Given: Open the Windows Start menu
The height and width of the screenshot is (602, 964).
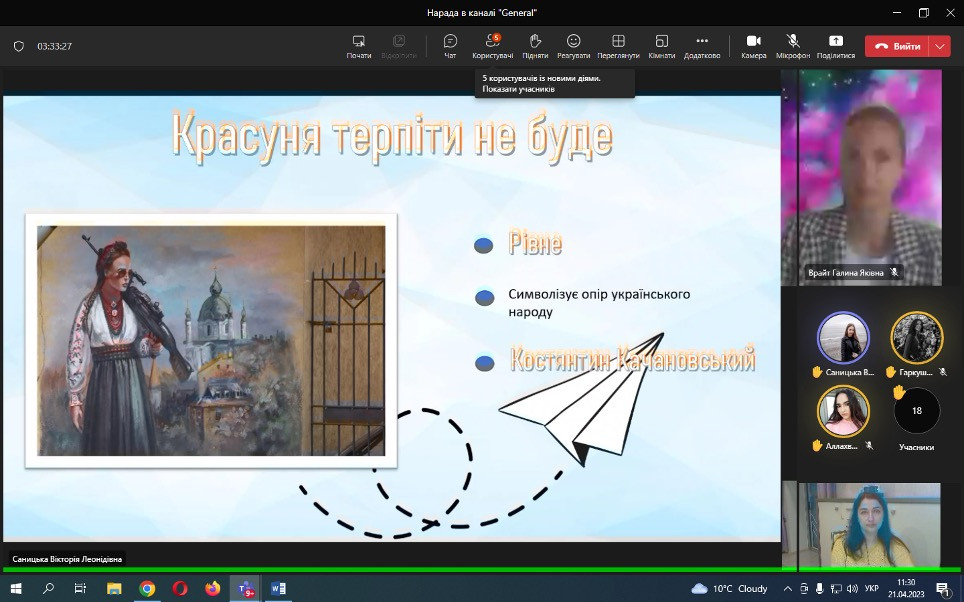Looking at the screenshot, I should [x=16, y=588].
